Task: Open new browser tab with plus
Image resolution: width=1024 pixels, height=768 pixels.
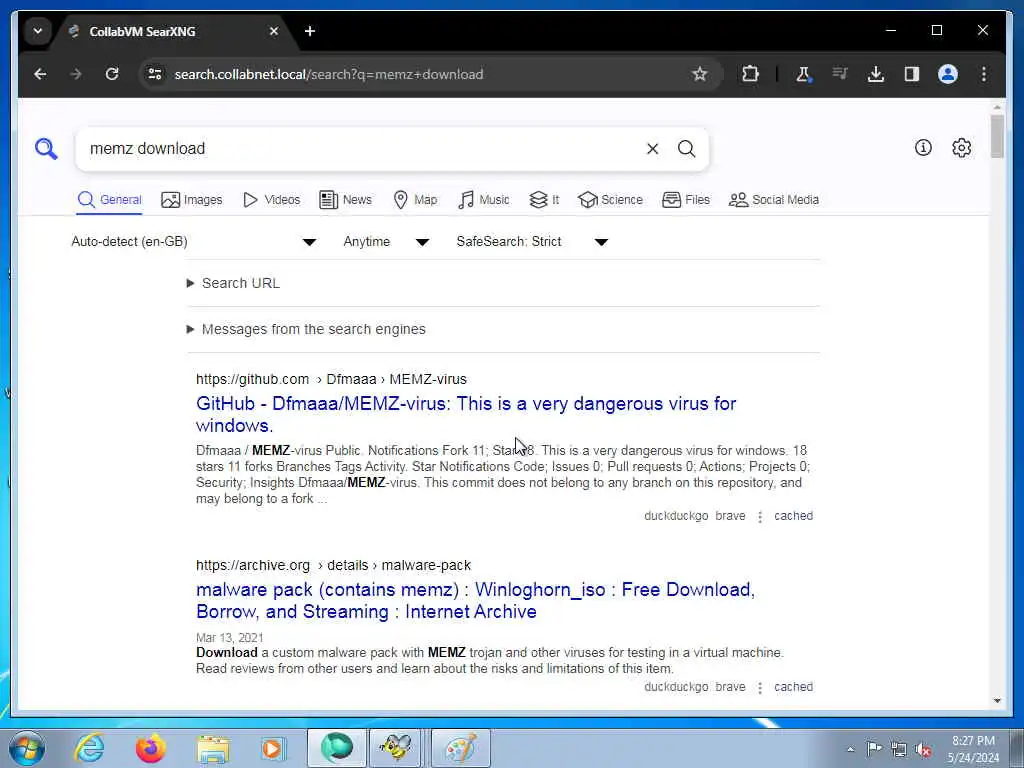Action: [310, 31]
